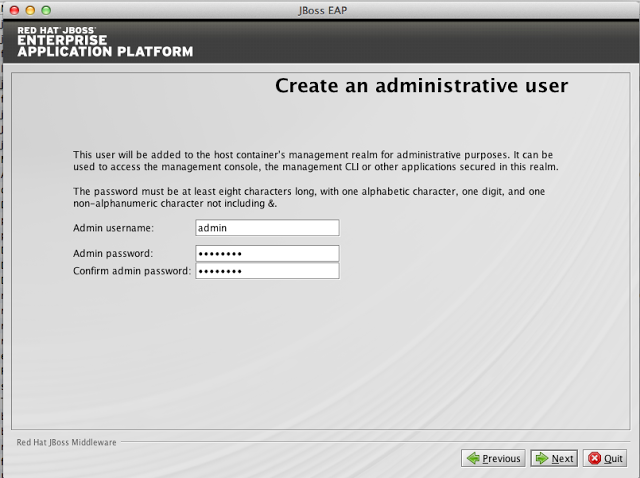Click the 'Red Hat JBoss Middleware' footer text
Viewport: 640px width, 478px height.
(x=67, y=442)
